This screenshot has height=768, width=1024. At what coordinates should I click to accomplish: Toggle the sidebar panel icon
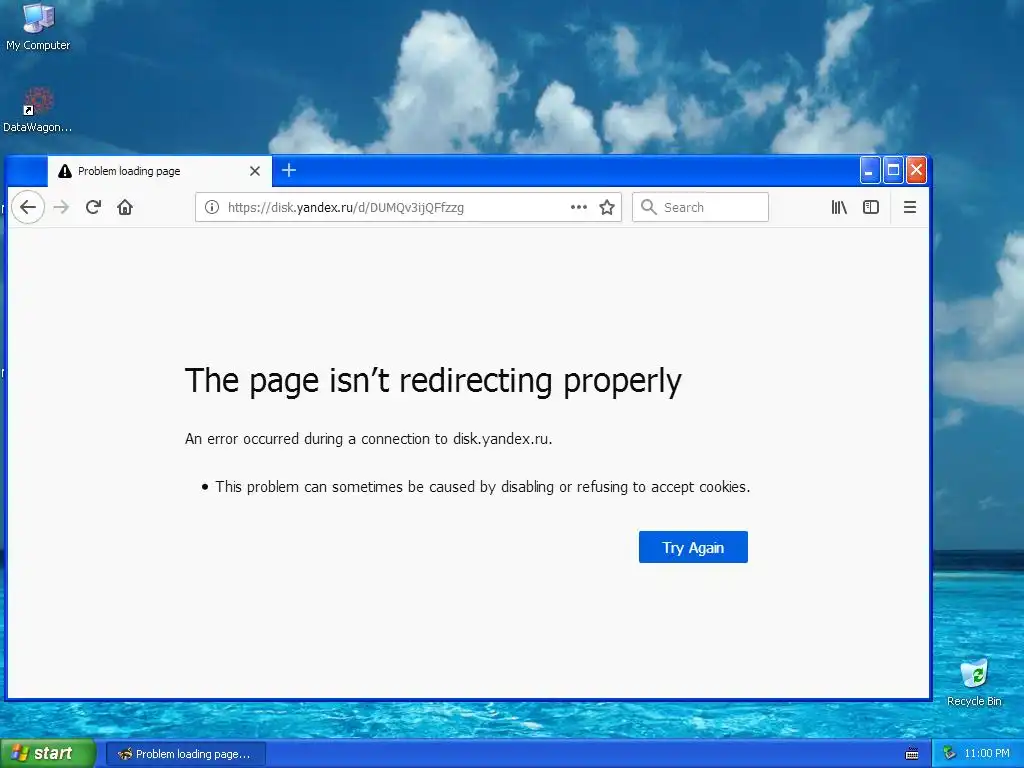point(871,207)
